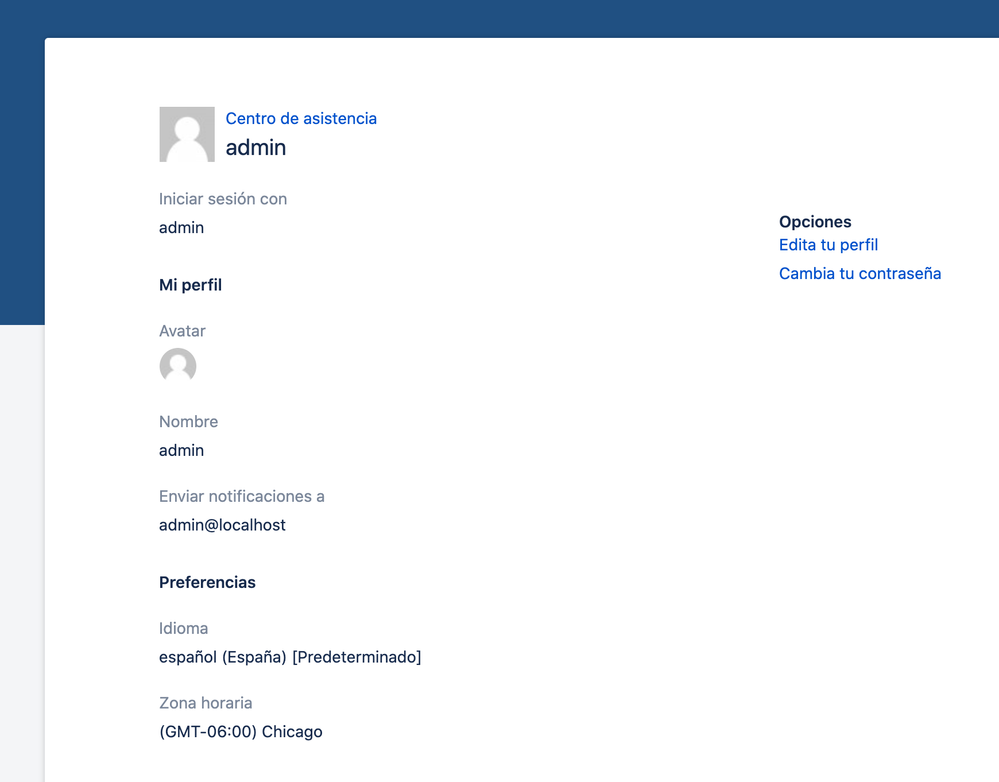Click the square profile avatar image

tap(187, 134)
